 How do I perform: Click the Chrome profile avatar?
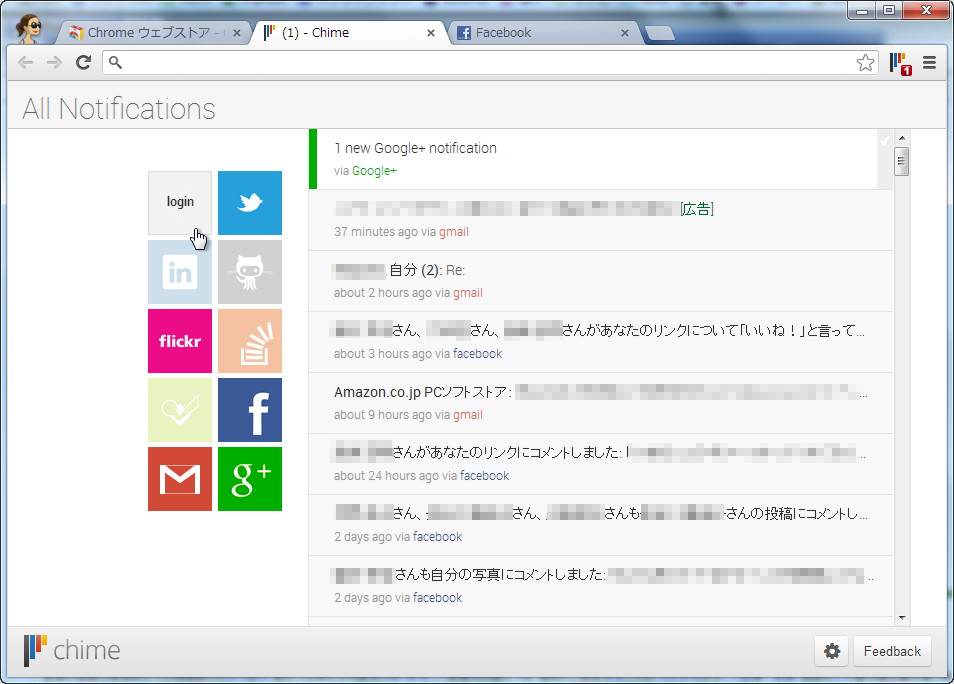coord(29,29)
